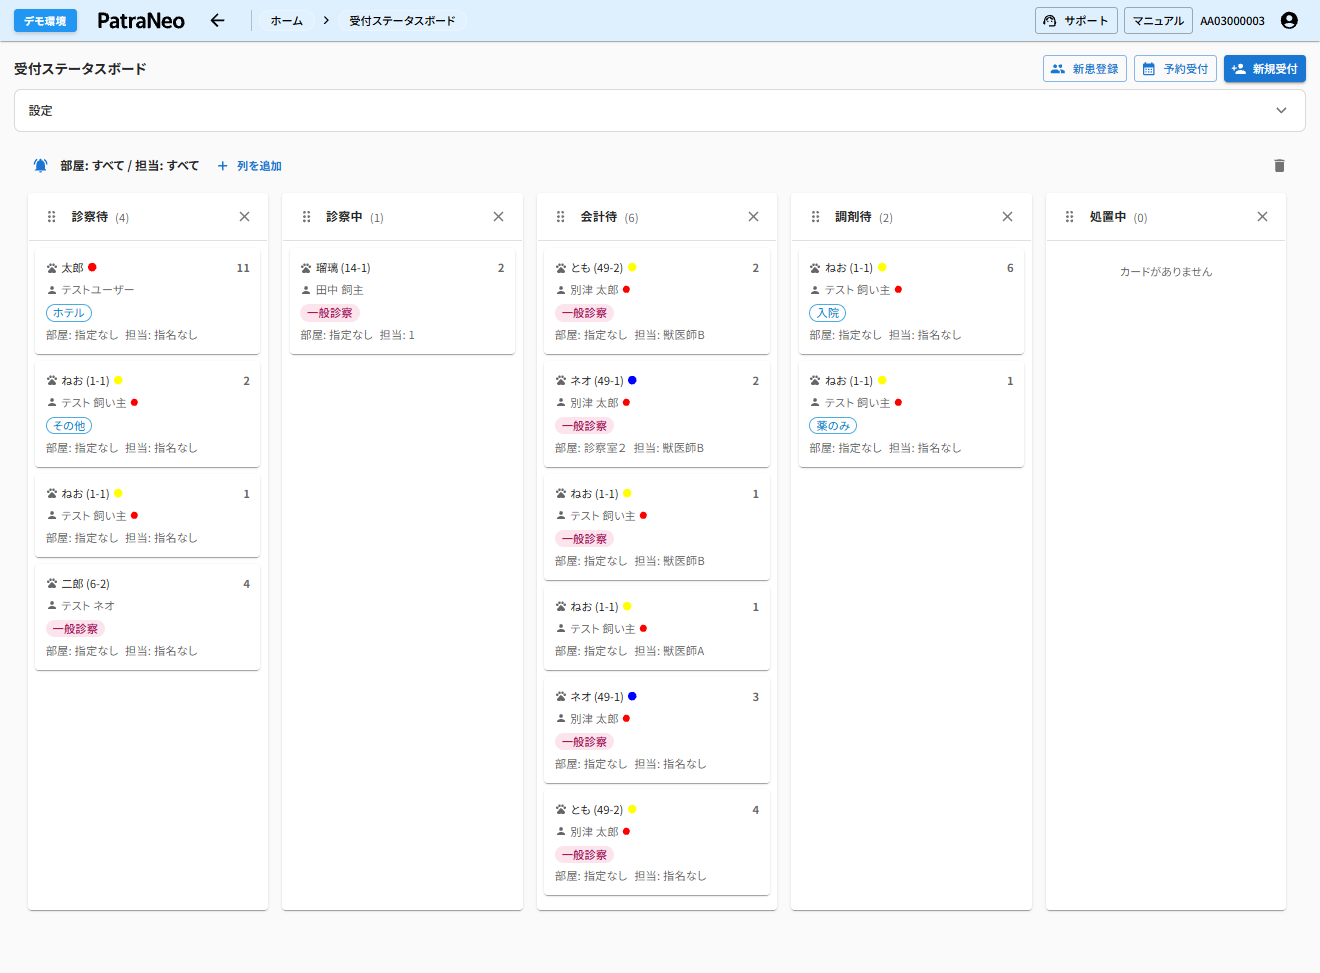
Task: Open the サポート support button
Action: click(x=1076, y=21)
